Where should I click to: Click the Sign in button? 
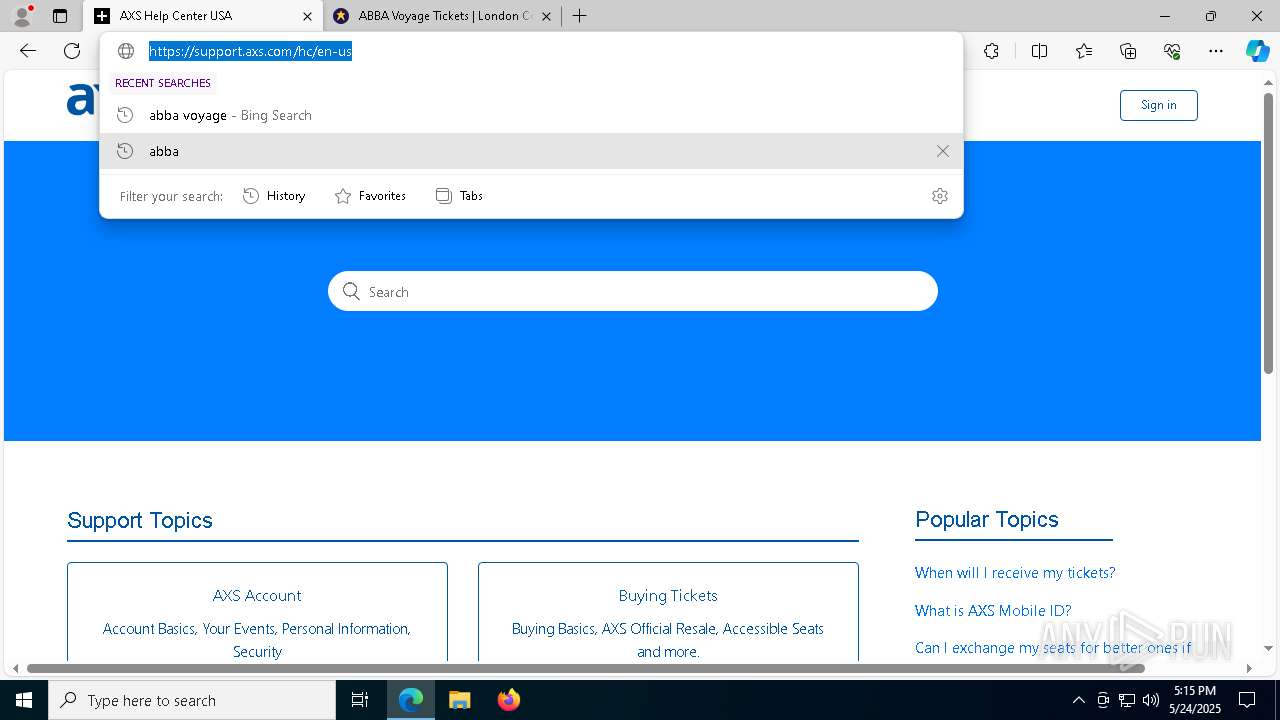[x=1158, y=105]
